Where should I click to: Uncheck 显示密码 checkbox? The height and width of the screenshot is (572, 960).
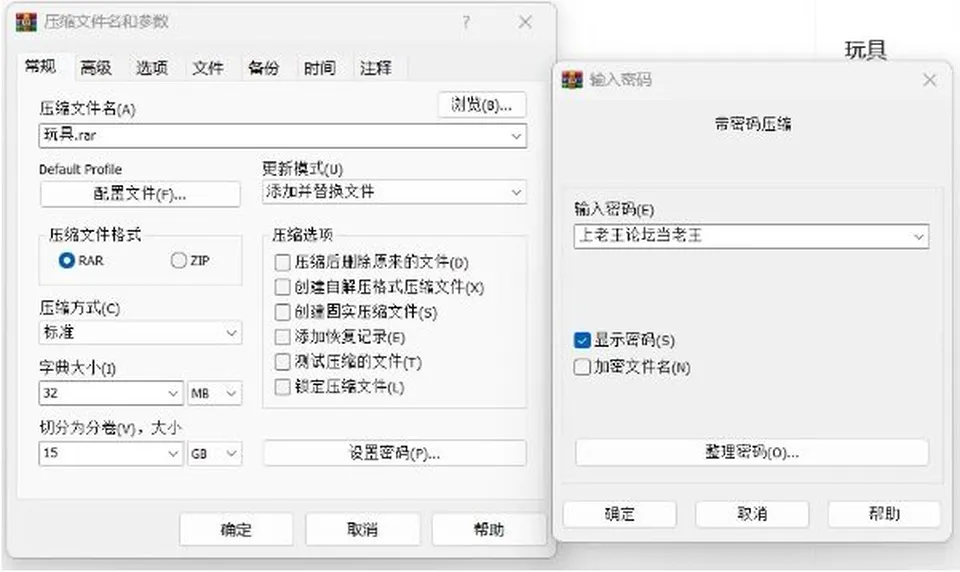(582, 340)
